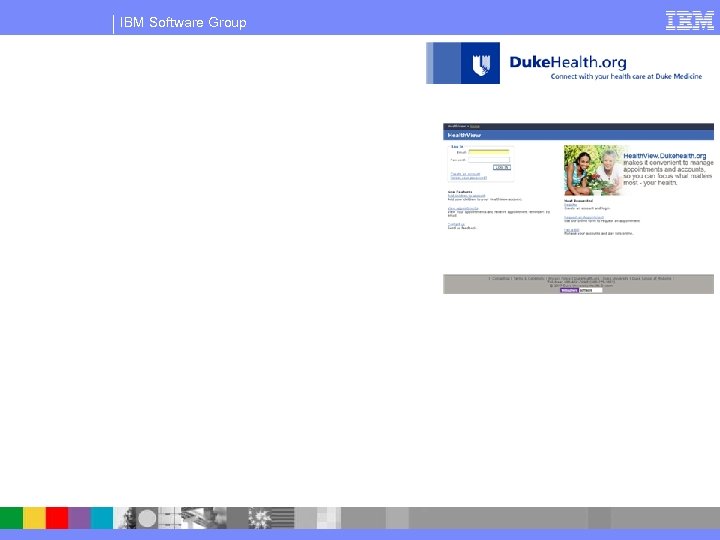Click the red square in bottom strip
Viewport: 720px width, 540px height.
point(57,518)
